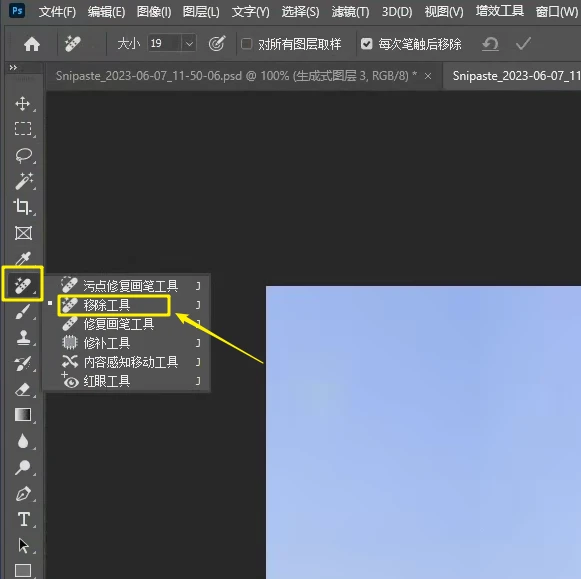Select the Rectangular Marquee tool
The image size is (581, 579).
pyautogui.click(x=23, y=129)
